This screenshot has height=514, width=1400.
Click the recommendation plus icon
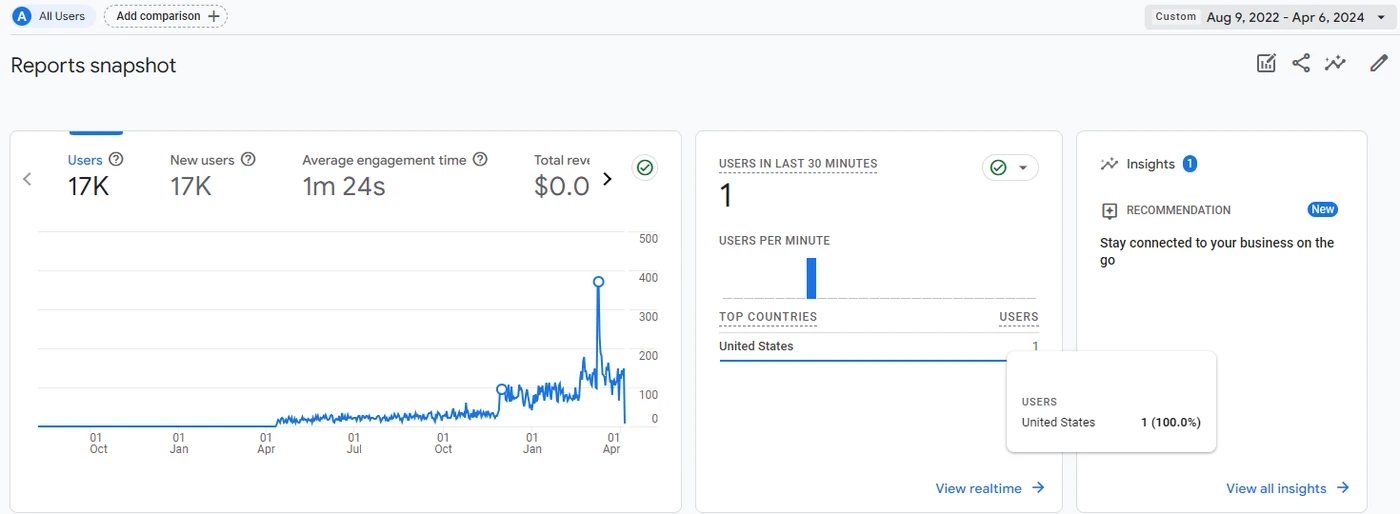click(x=1109, y=210)
